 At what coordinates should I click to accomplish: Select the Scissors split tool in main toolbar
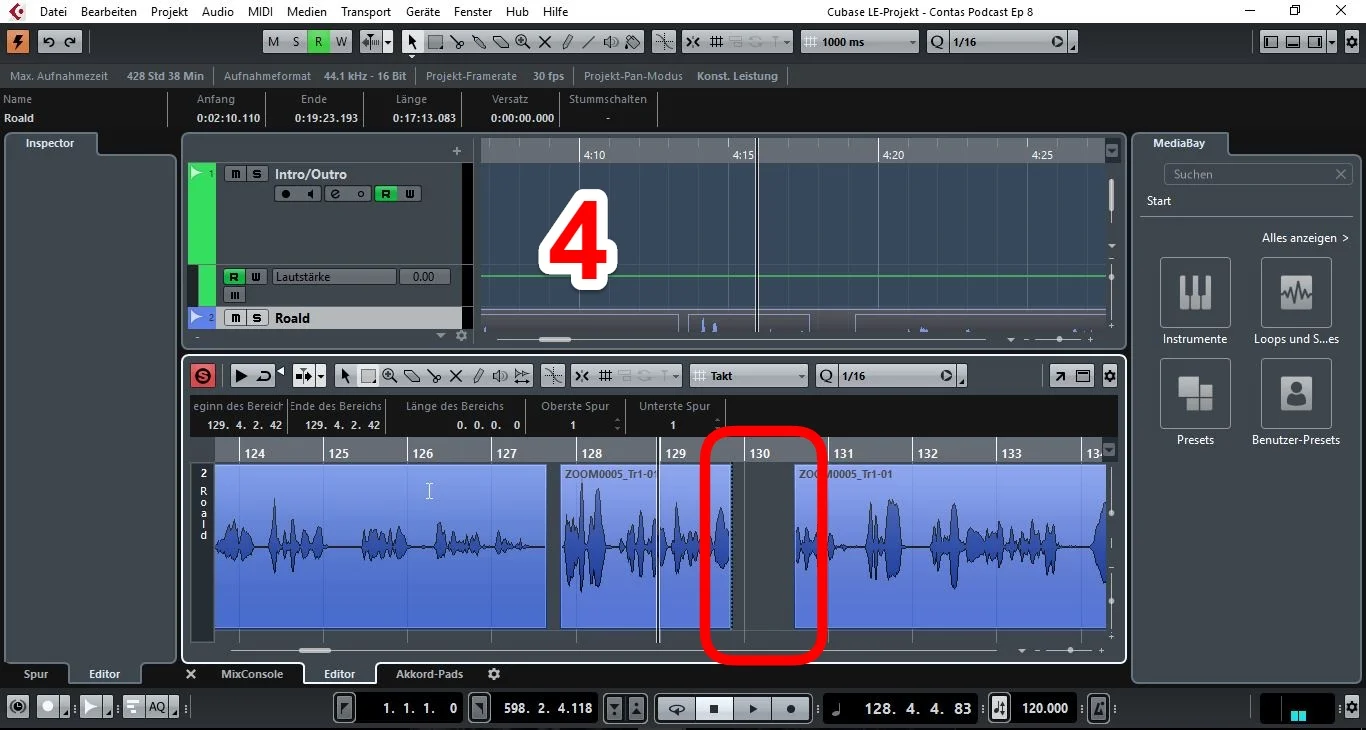click(457, 42)
